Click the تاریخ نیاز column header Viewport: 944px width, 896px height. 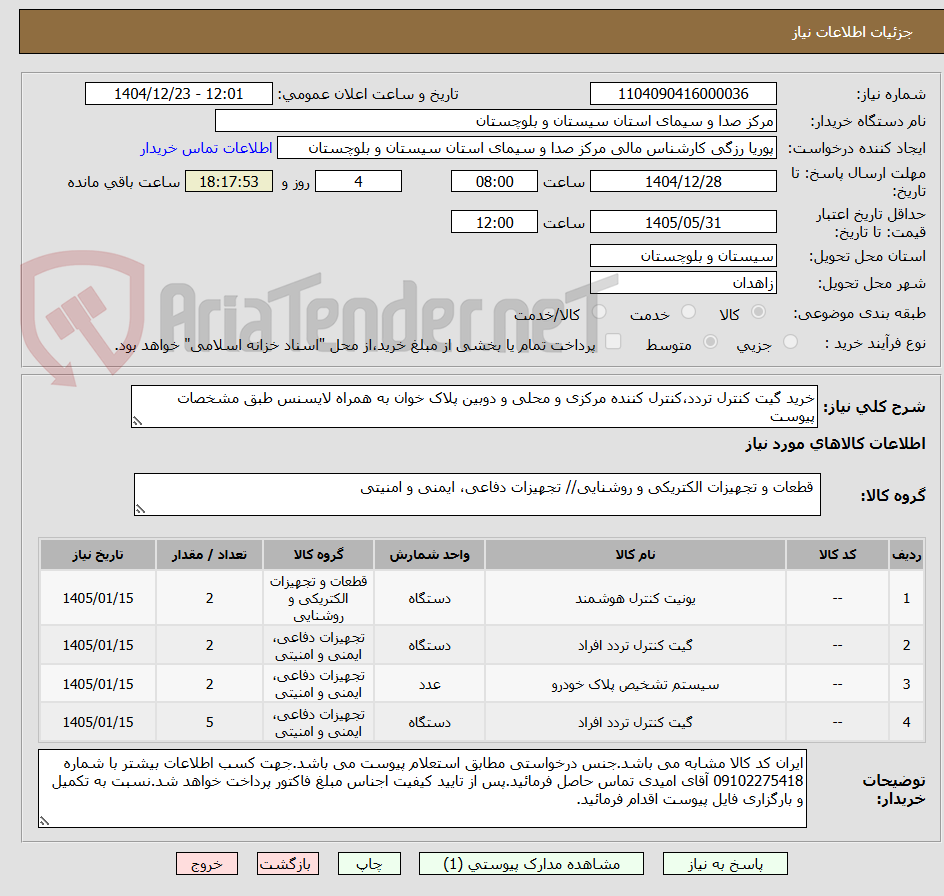click(98, 555)
